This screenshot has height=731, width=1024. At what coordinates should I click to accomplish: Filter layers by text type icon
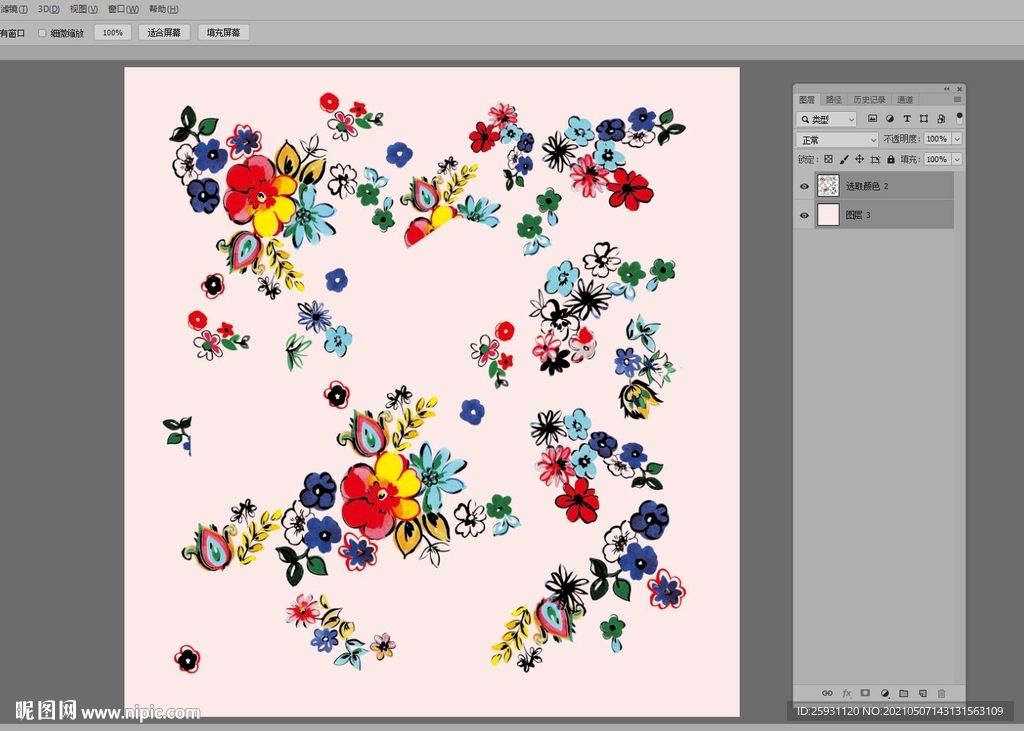[x=907, y=119]
